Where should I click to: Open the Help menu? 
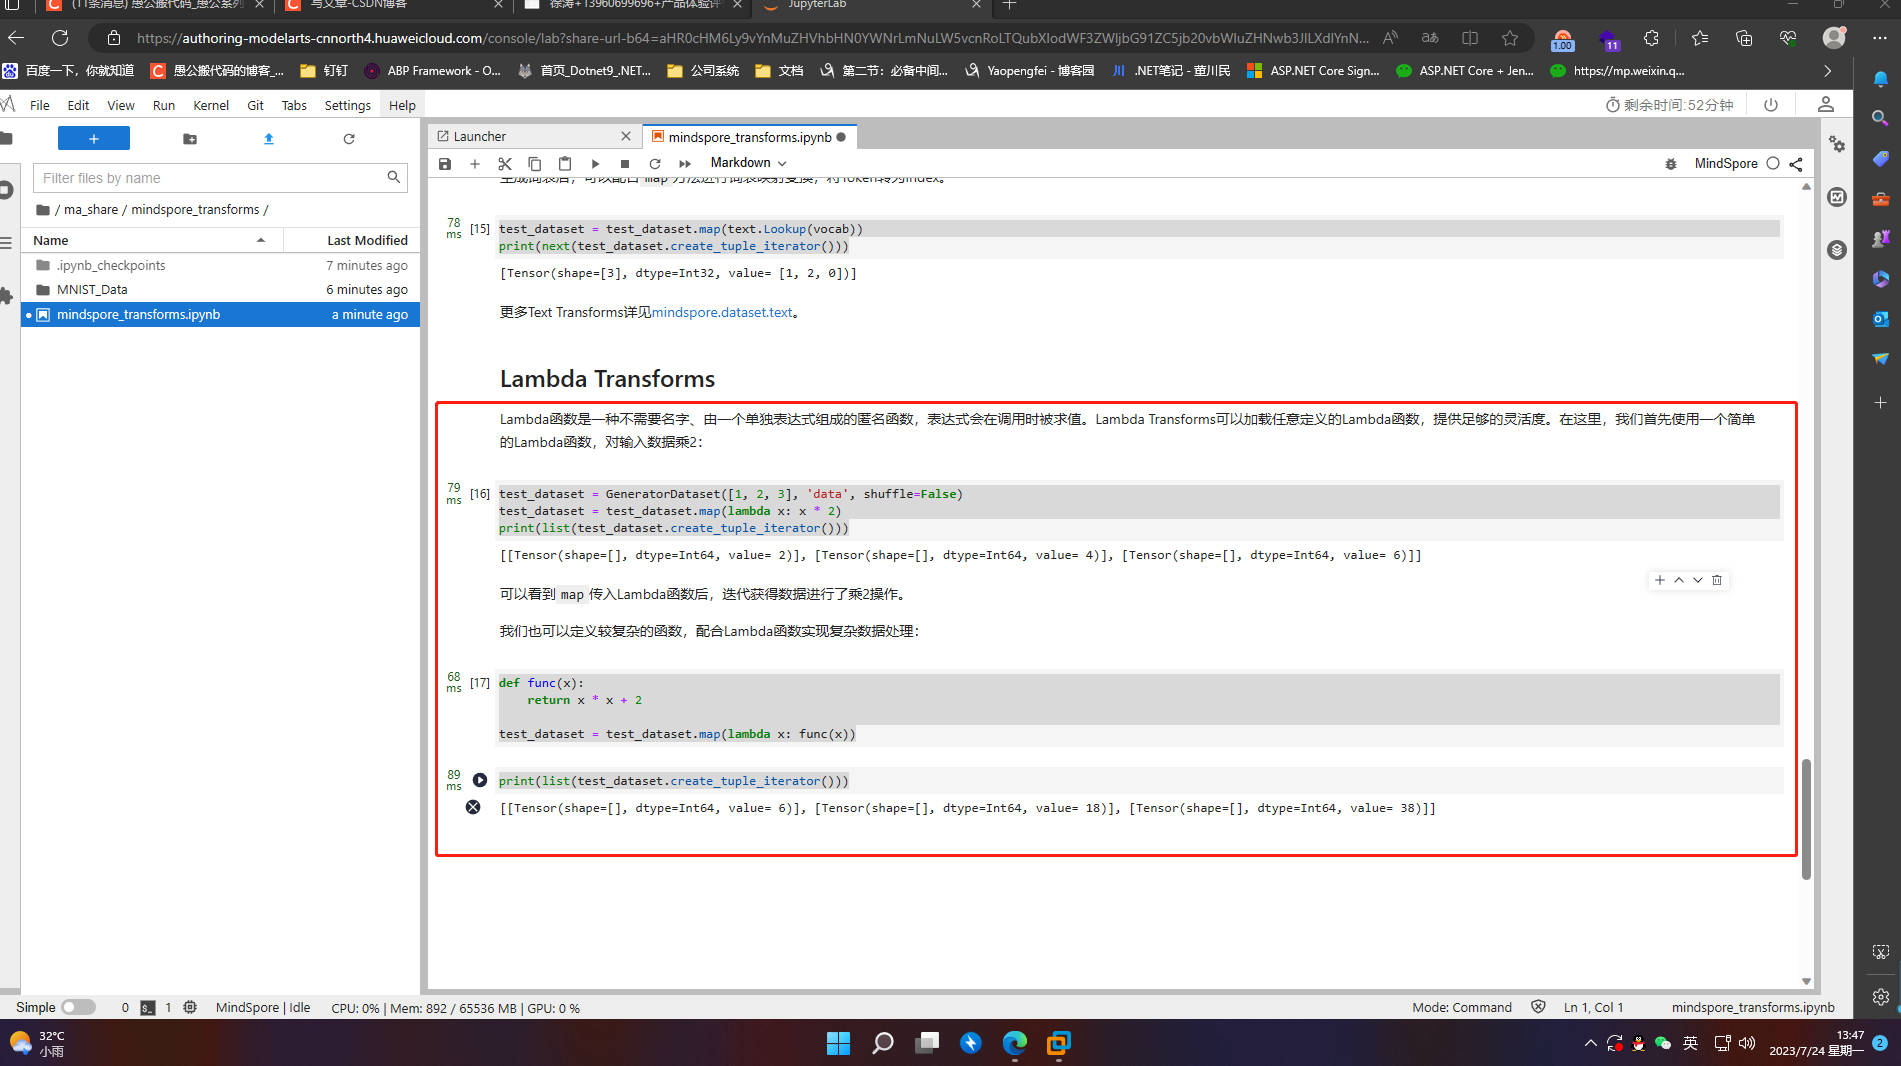(x=402, y=105)
